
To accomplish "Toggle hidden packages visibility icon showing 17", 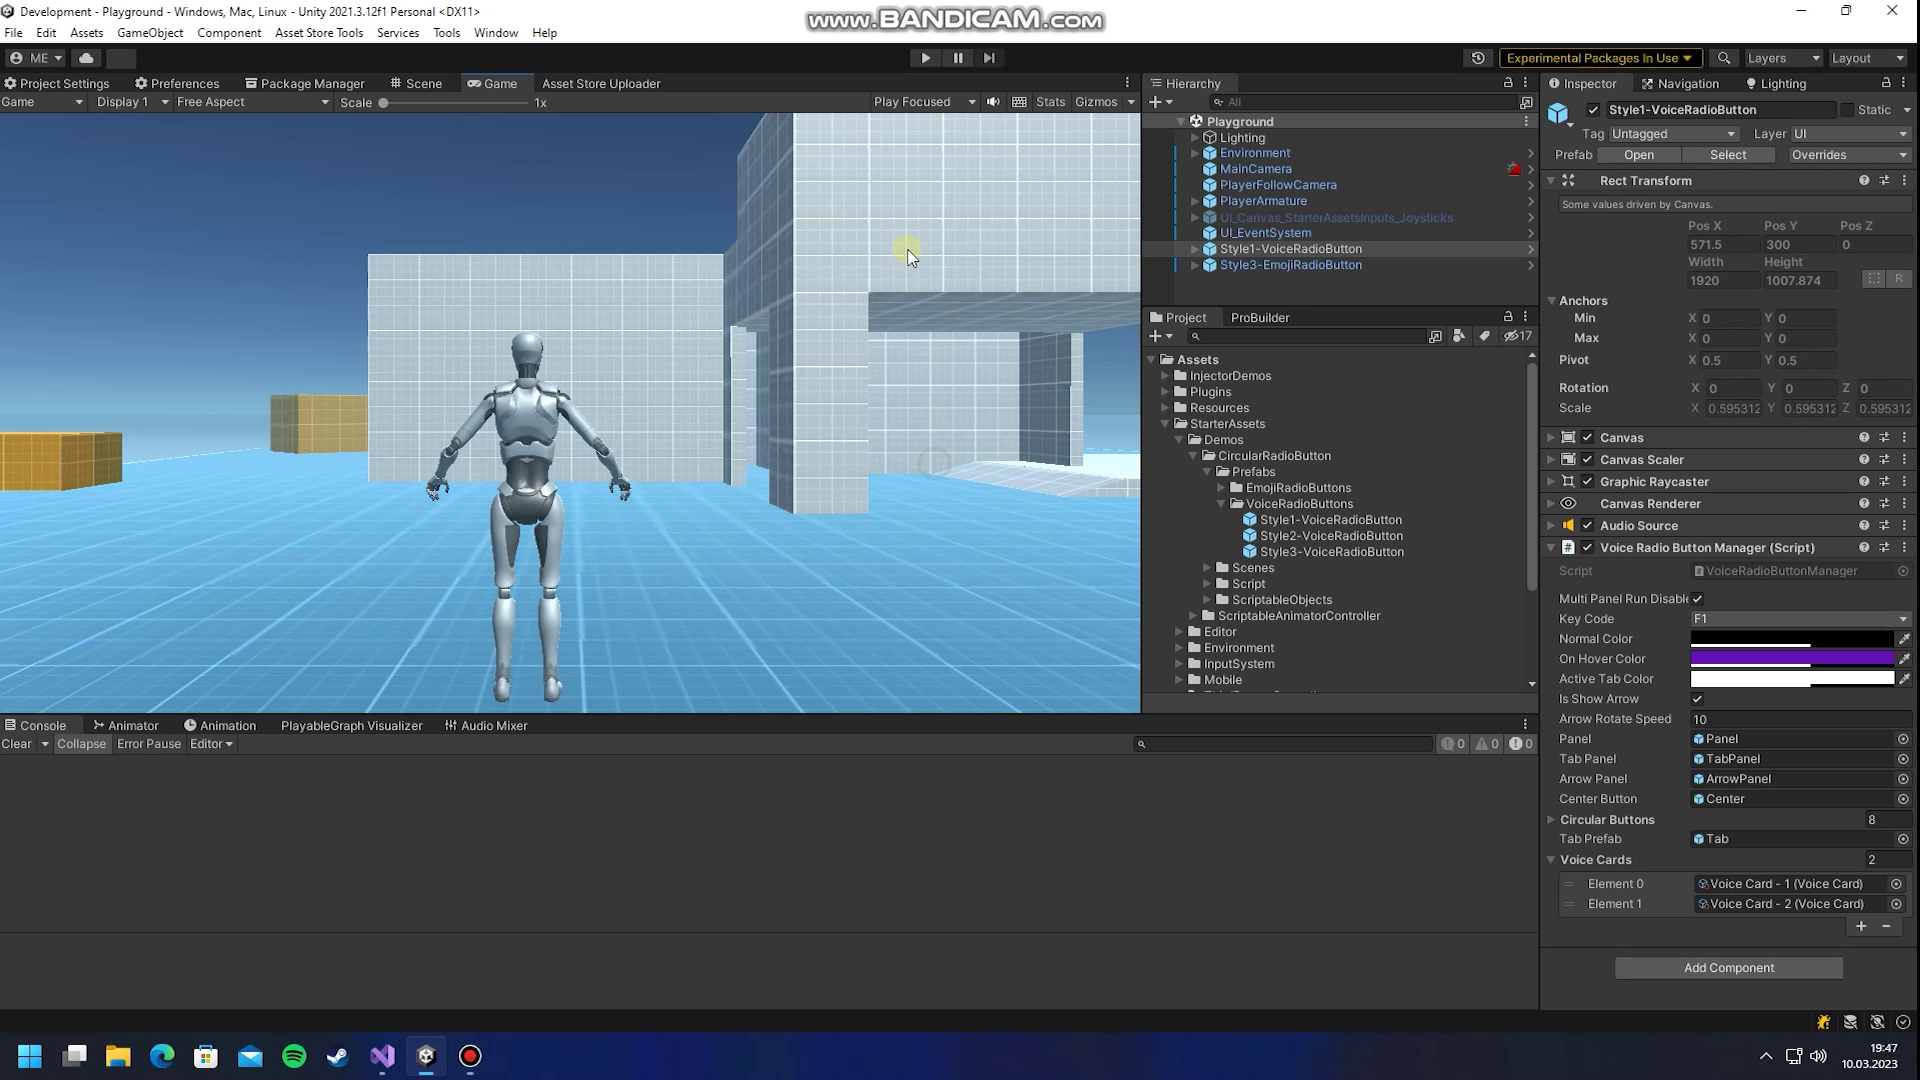I will point(1518,337).
